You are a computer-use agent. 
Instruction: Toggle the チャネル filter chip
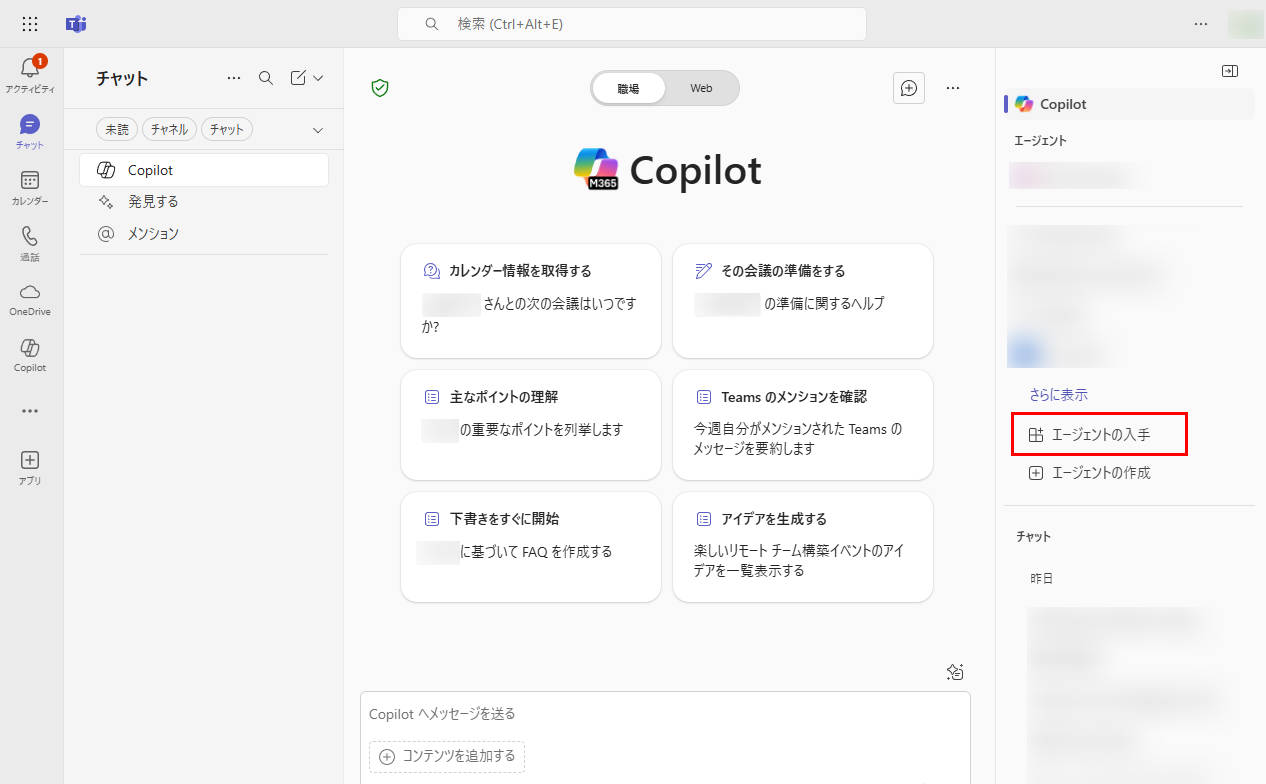coord(169,129)
